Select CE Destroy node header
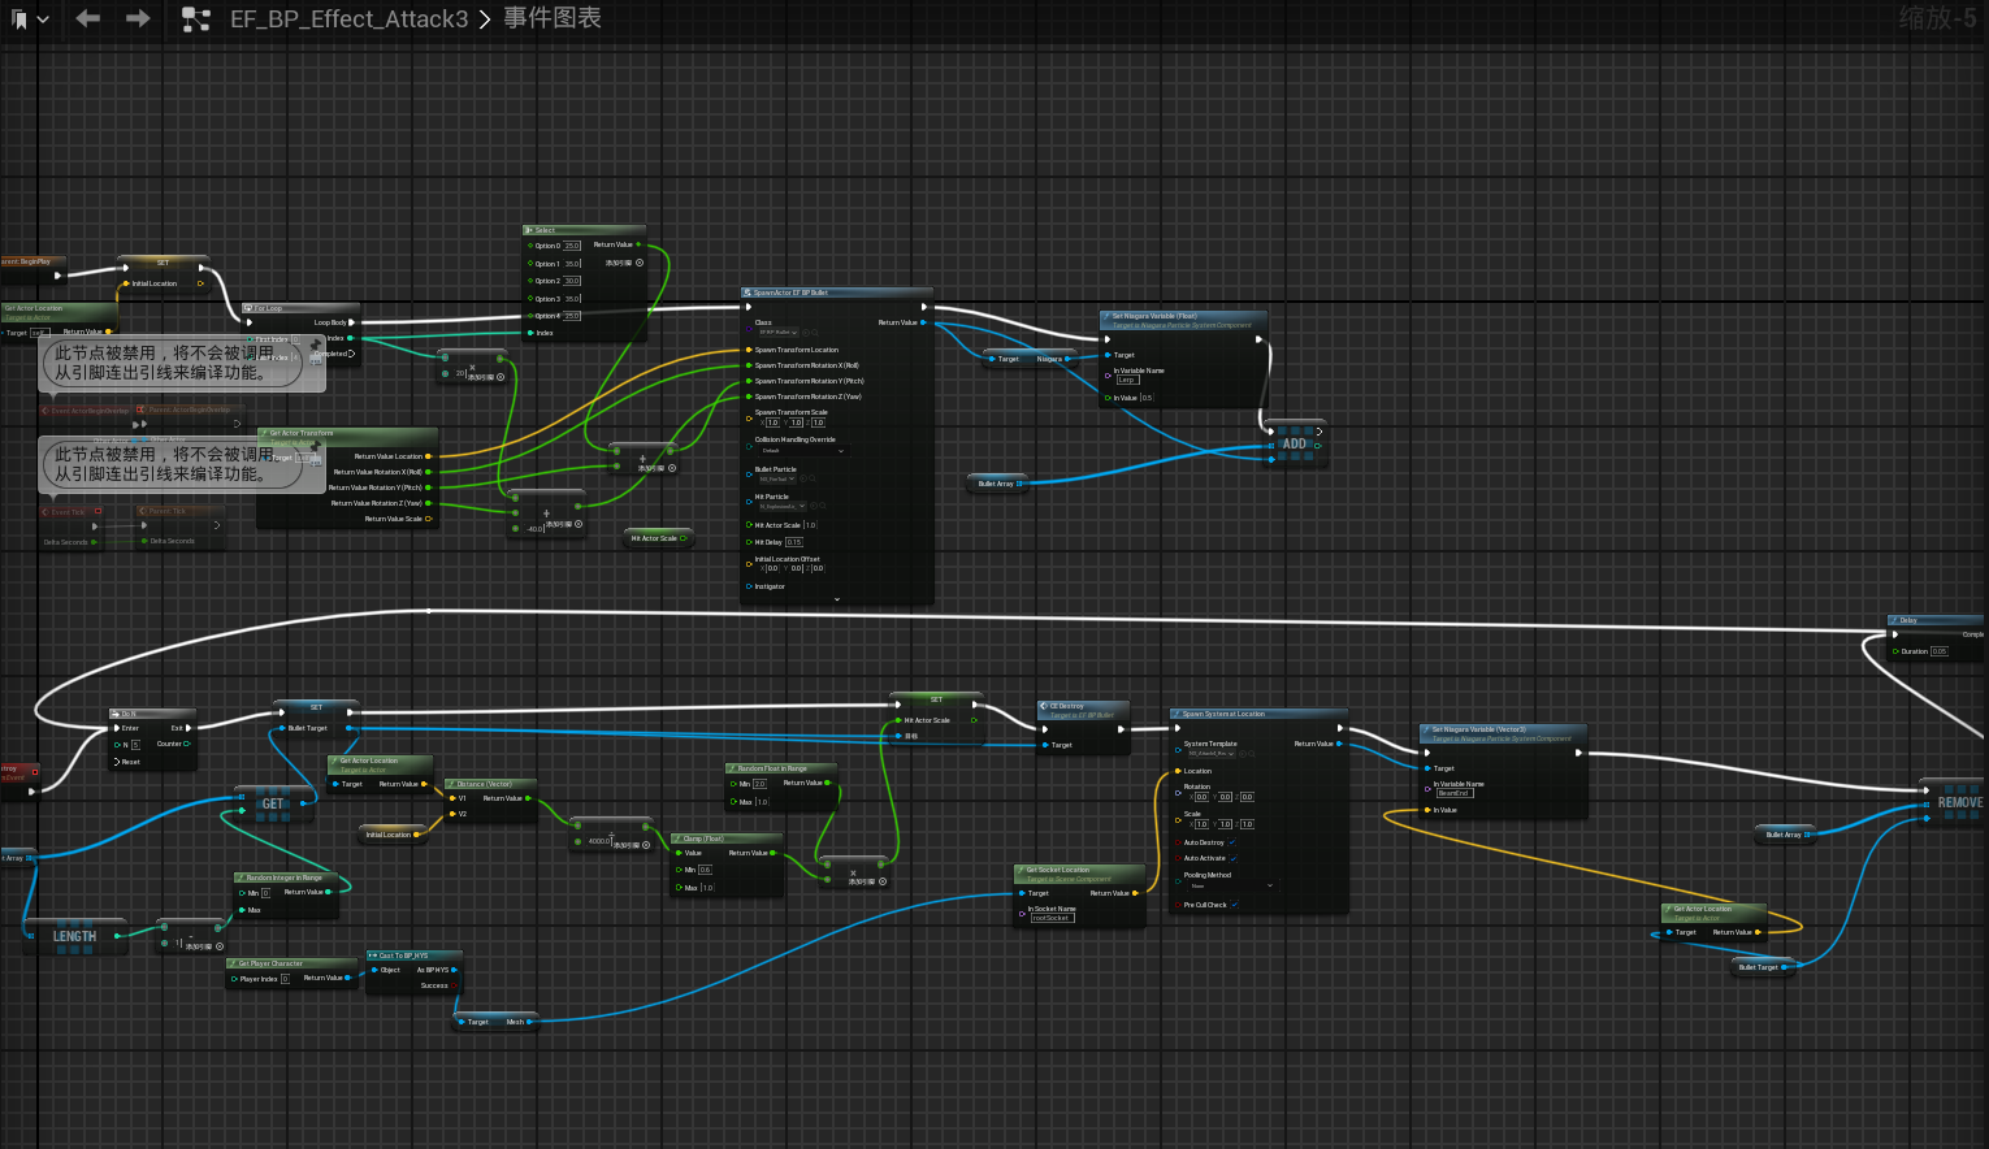Viewport: 1989px width, 1149px height. point(1083,710)
